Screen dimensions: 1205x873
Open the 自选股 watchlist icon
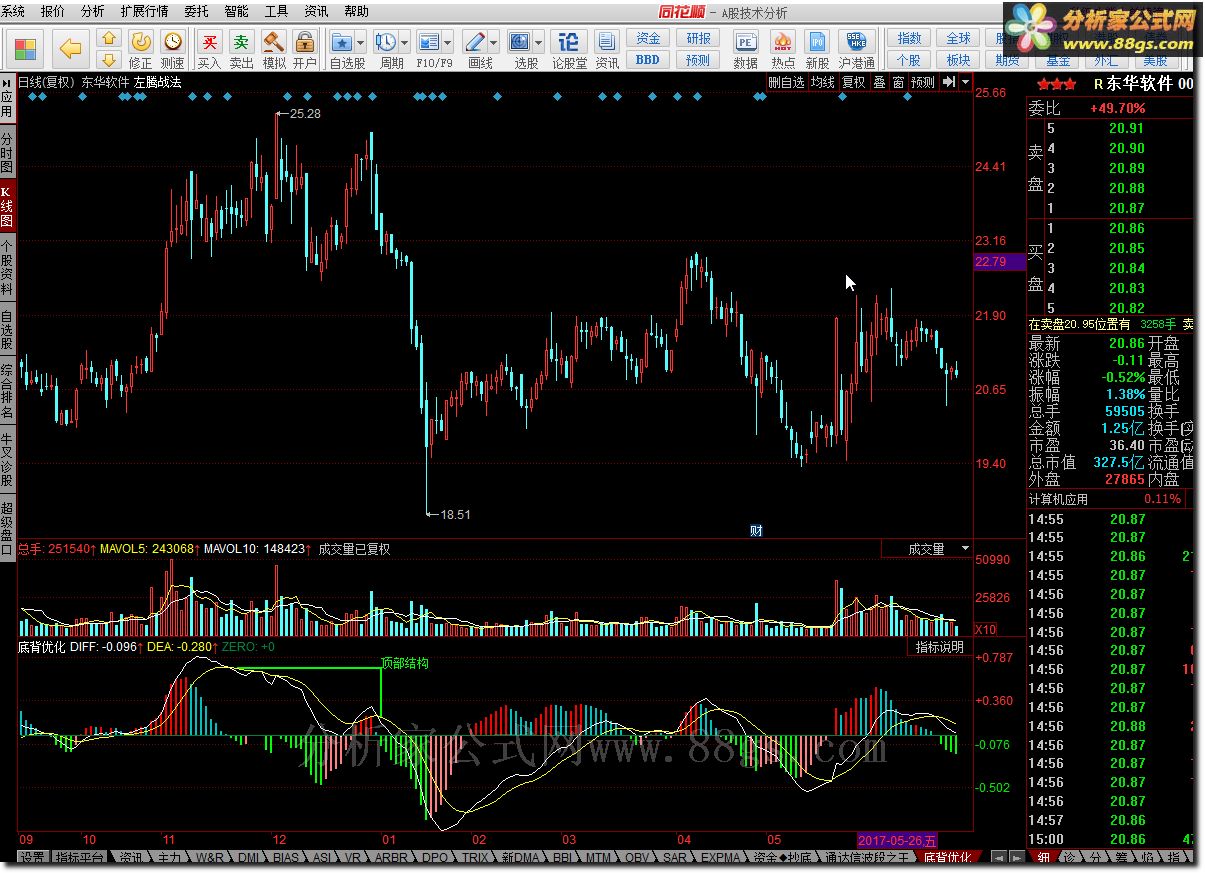pos(342,49)
